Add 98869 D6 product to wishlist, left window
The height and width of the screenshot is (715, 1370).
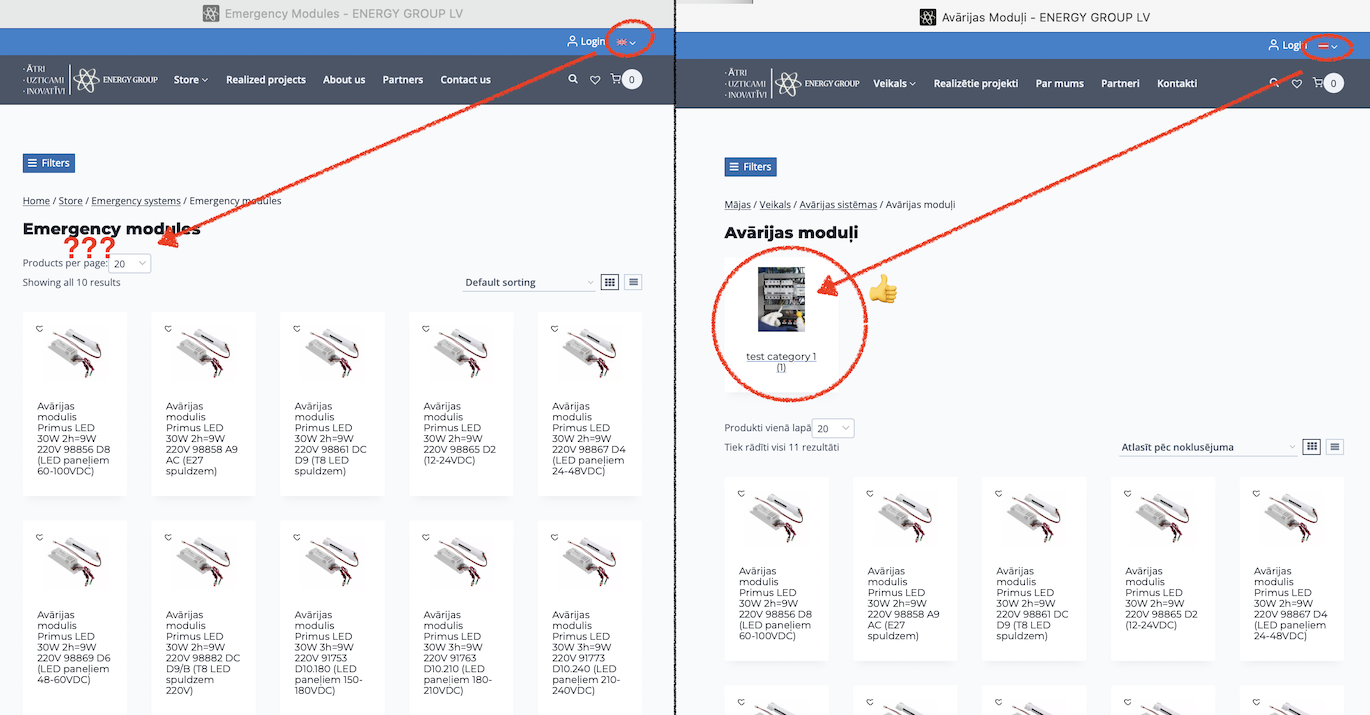[x=40, y=536]
